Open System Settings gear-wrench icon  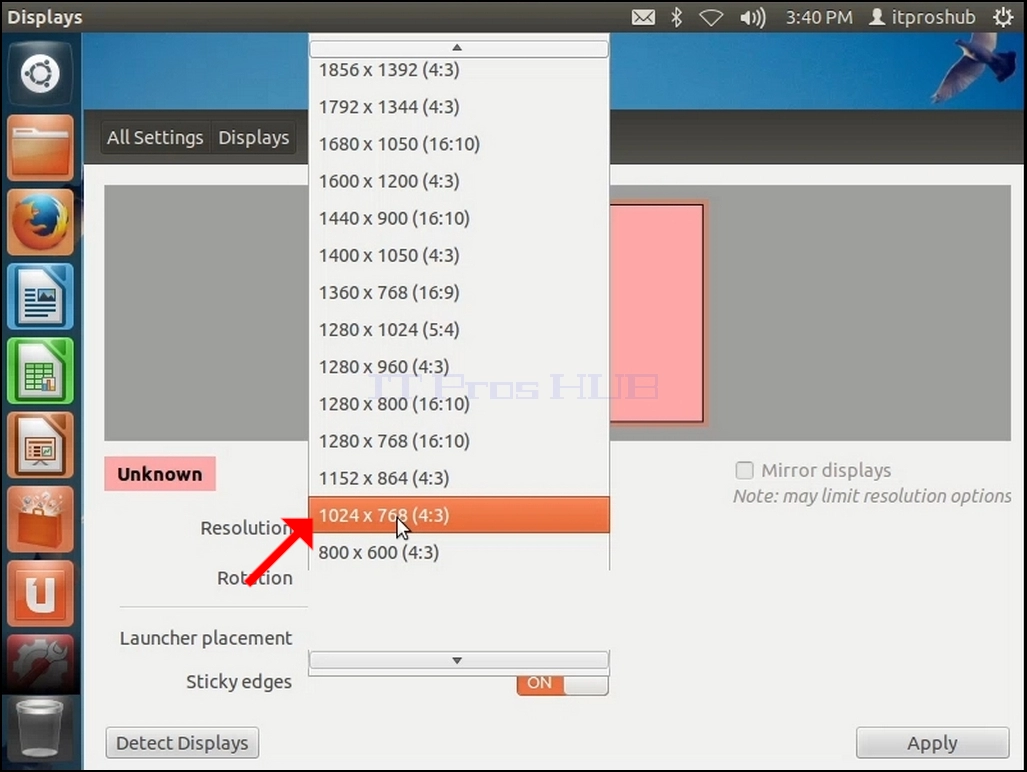[x=41, y=665]
